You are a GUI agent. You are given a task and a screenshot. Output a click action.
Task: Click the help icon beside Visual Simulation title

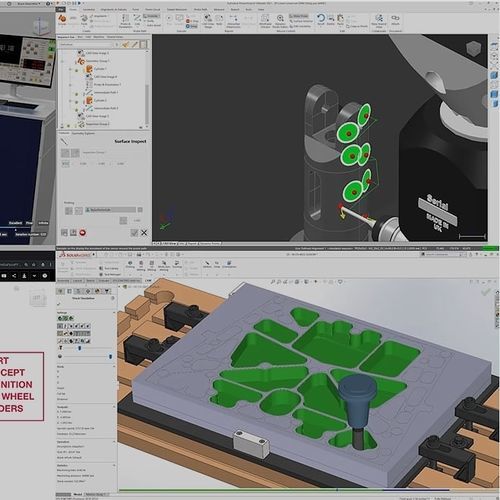pos(113,298)
